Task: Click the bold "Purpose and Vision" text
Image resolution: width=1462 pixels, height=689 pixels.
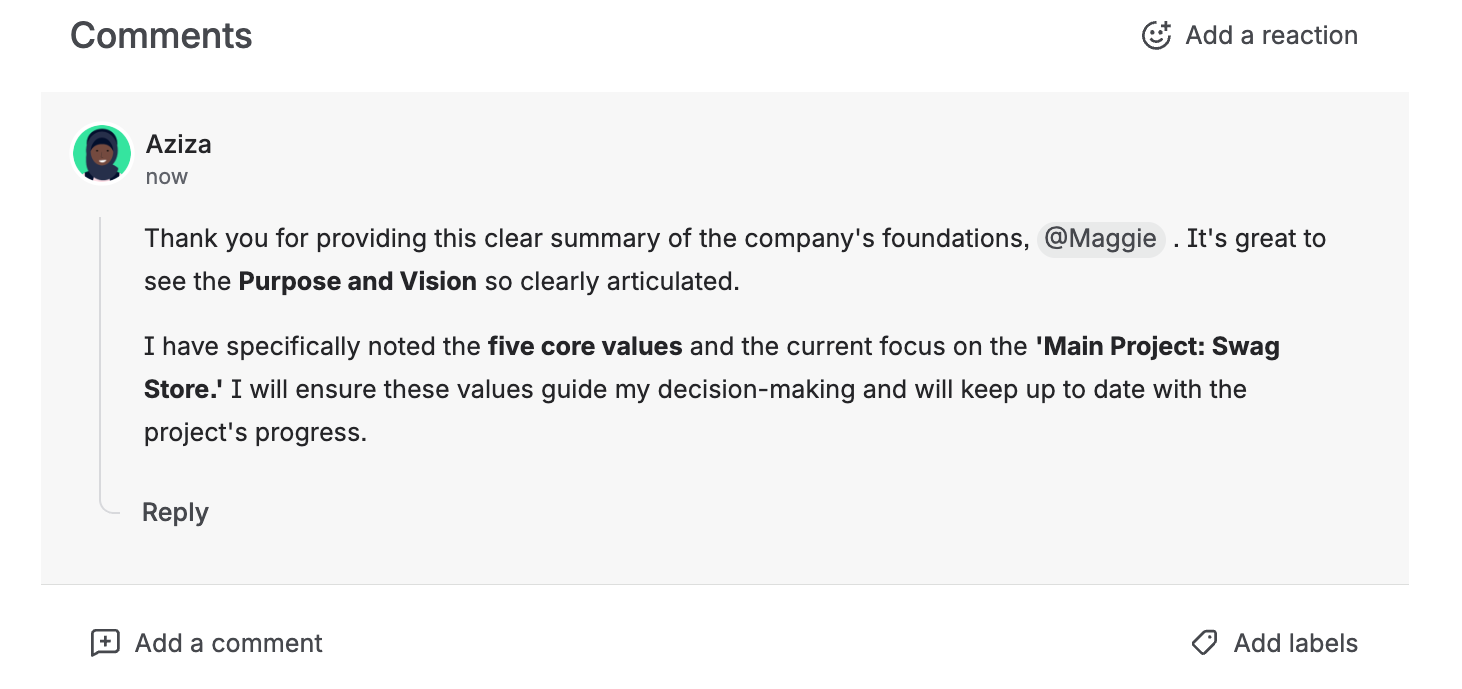Action: [357, 282]
